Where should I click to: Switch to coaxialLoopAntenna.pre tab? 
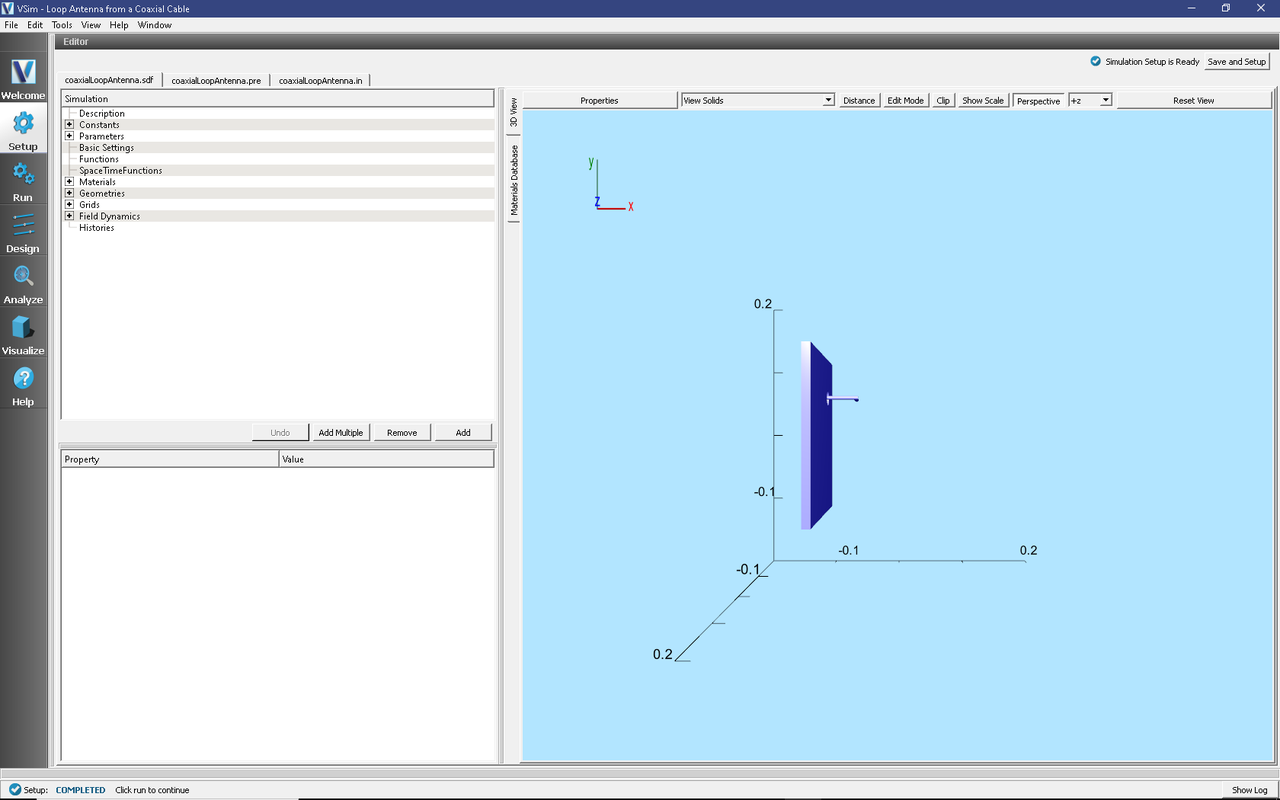(x=216, y=80)
